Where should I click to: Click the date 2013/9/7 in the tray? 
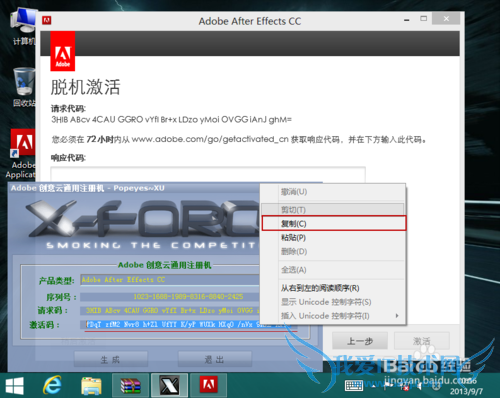point(466,391)
